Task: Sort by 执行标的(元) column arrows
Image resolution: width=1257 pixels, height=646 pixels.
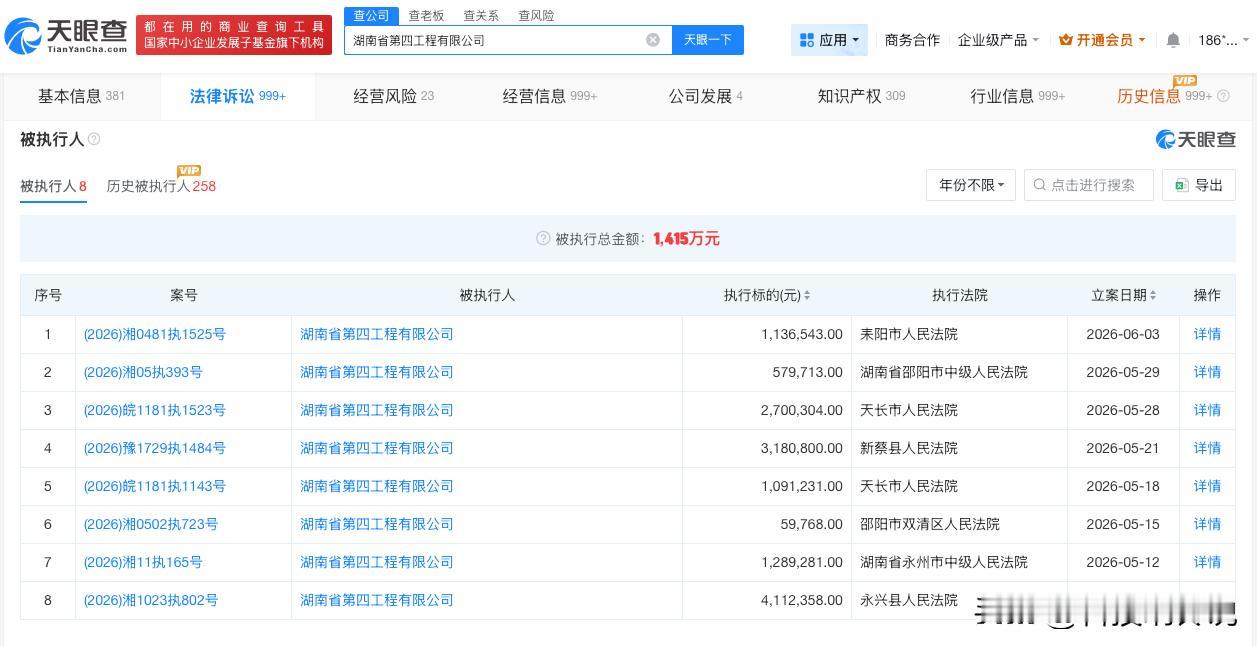Action: (x=807, y=295)
